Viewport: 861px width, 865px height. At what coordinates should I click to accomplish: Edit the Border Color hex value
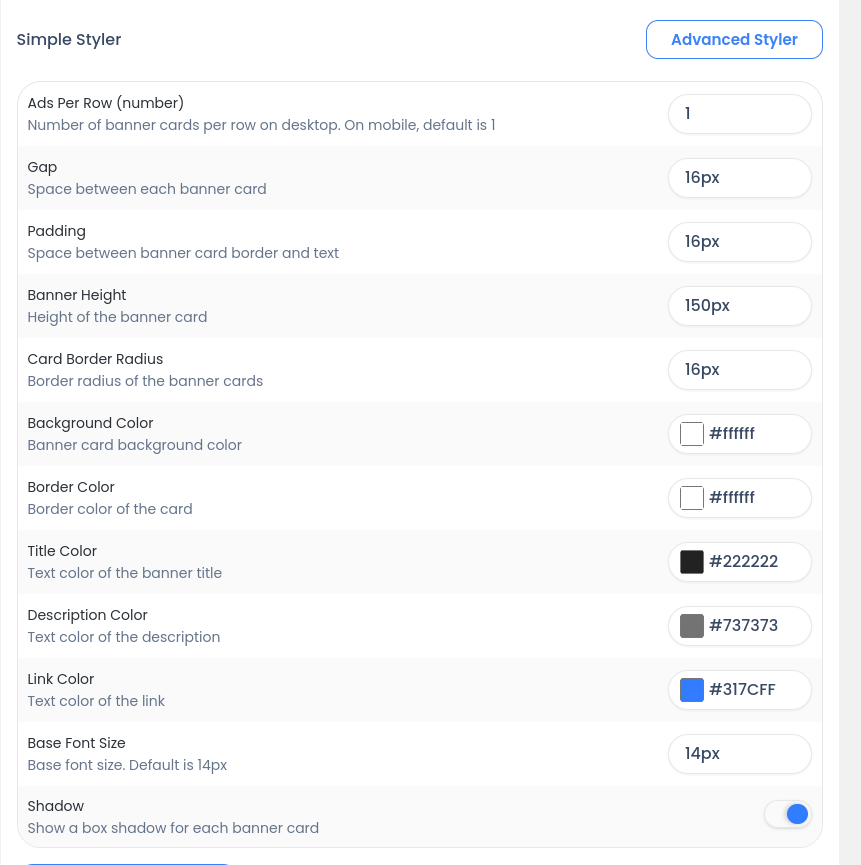[x=732, y=498]
